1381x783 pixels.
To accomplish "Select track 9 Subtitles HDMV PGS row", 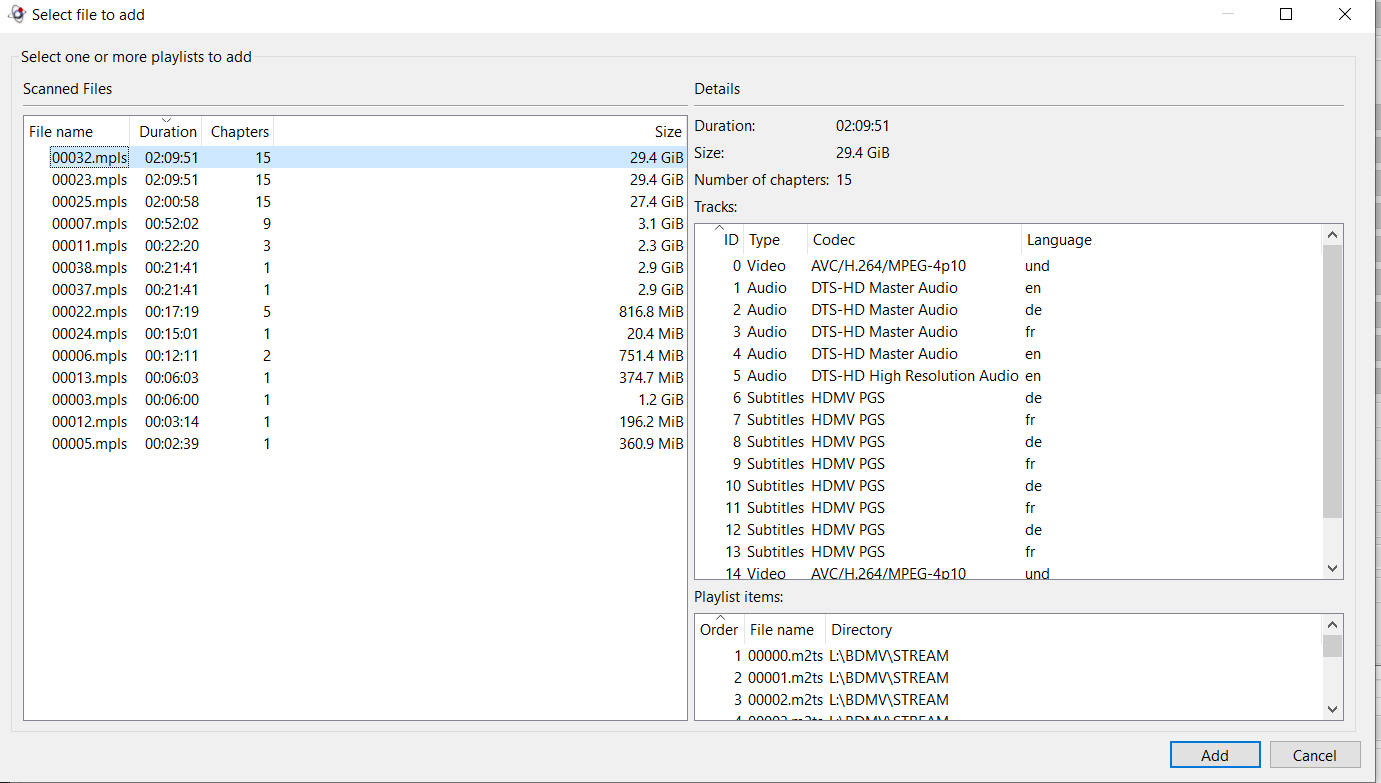I will (1009, 464).
